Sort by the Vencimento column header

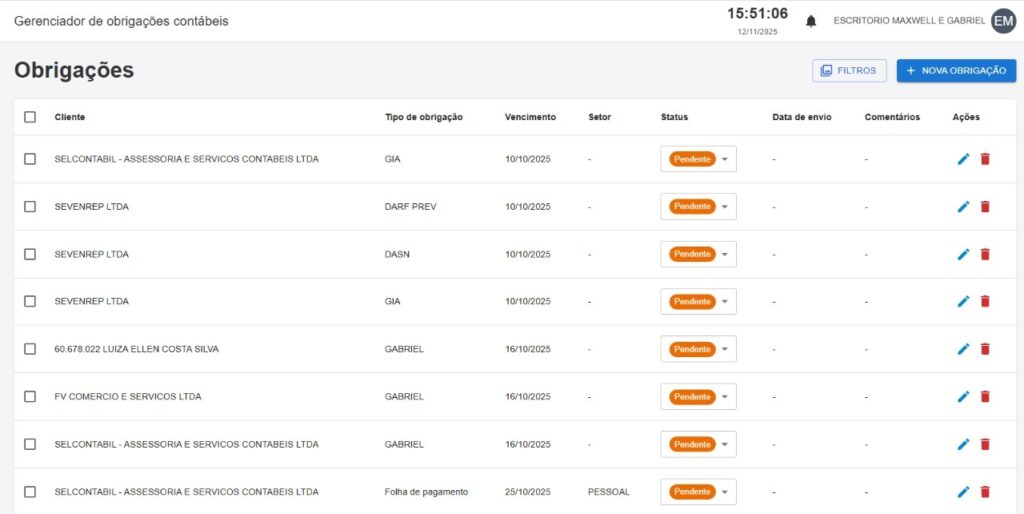pos(530,117)
